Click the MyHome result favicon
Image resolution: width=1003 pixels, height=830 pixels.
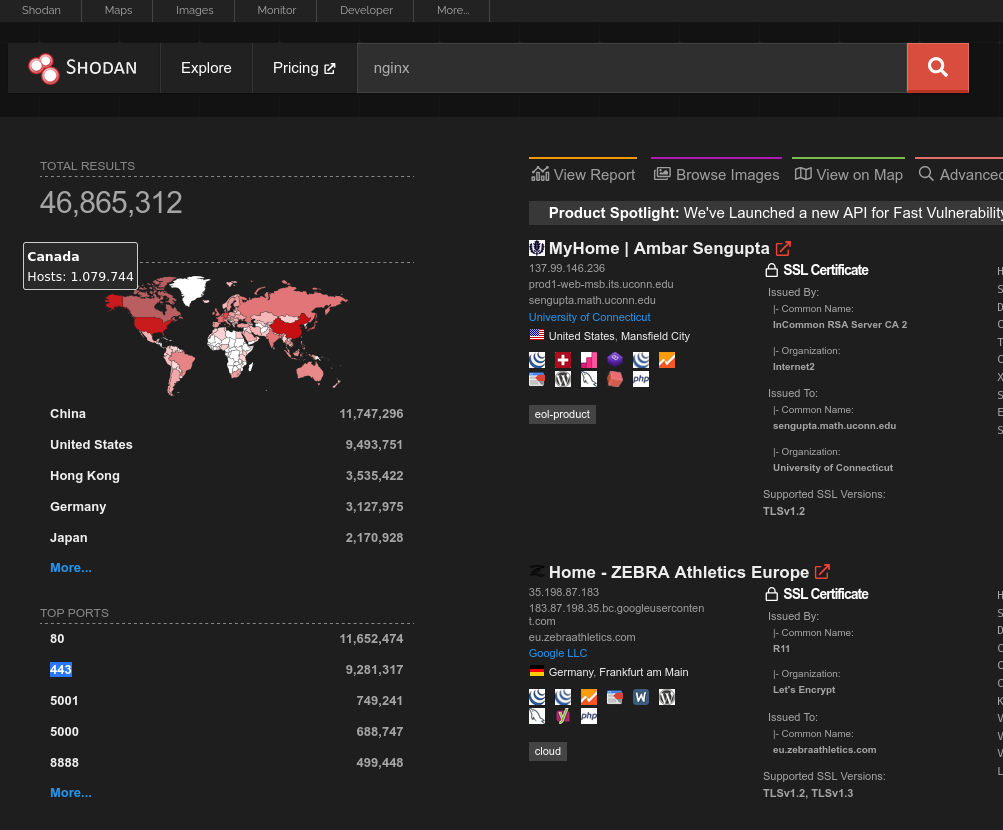(x=537, y=248)
